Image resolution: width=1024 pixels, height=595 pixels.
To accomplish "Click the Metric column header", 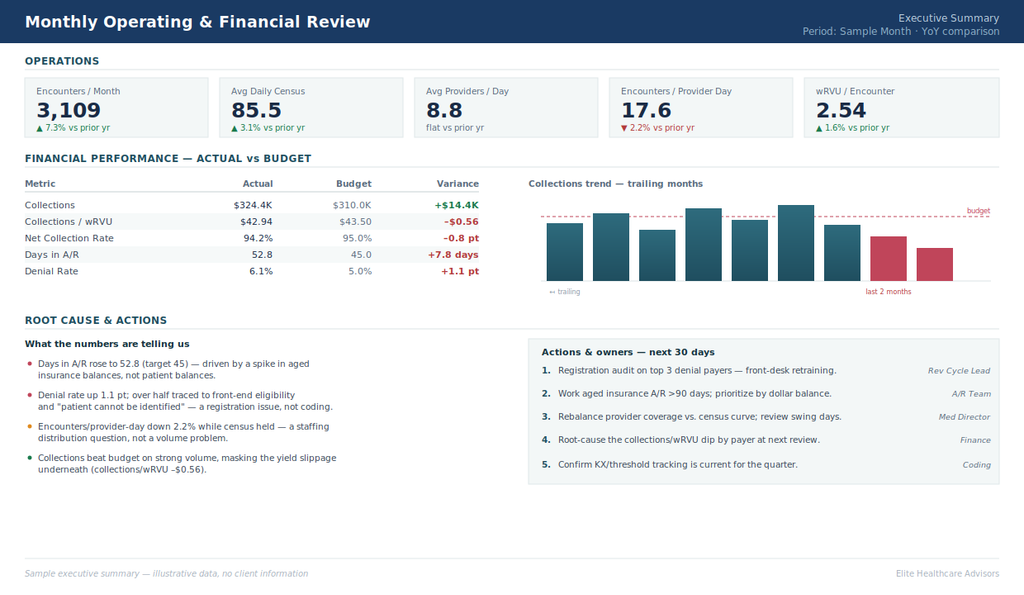I will 40,184.
